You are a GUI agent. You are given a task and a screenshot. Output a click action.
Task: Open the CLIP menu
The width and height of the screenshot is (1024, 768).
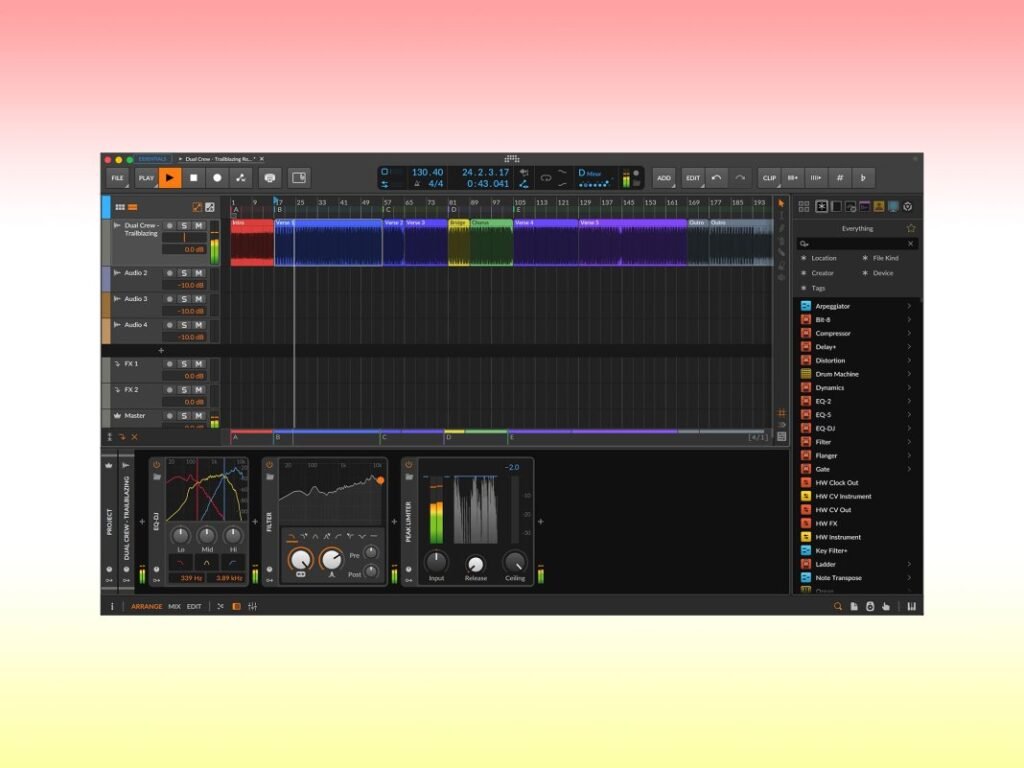(769, 178)
